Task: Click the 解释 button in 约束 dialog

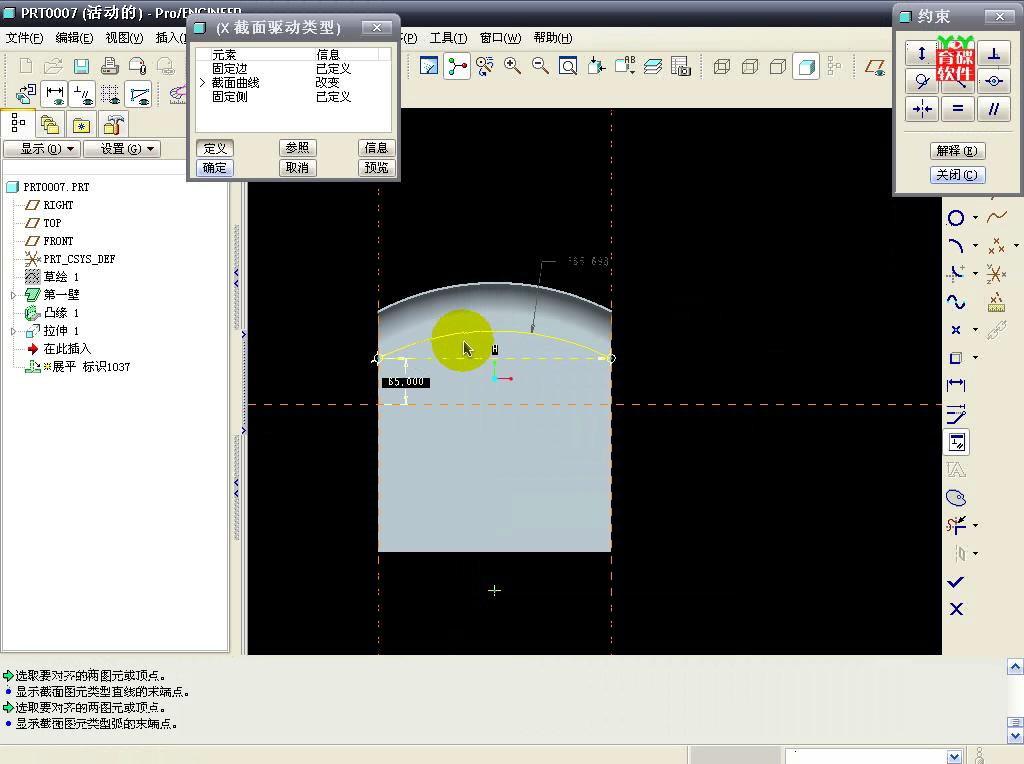Action: [x=957, y=151]
